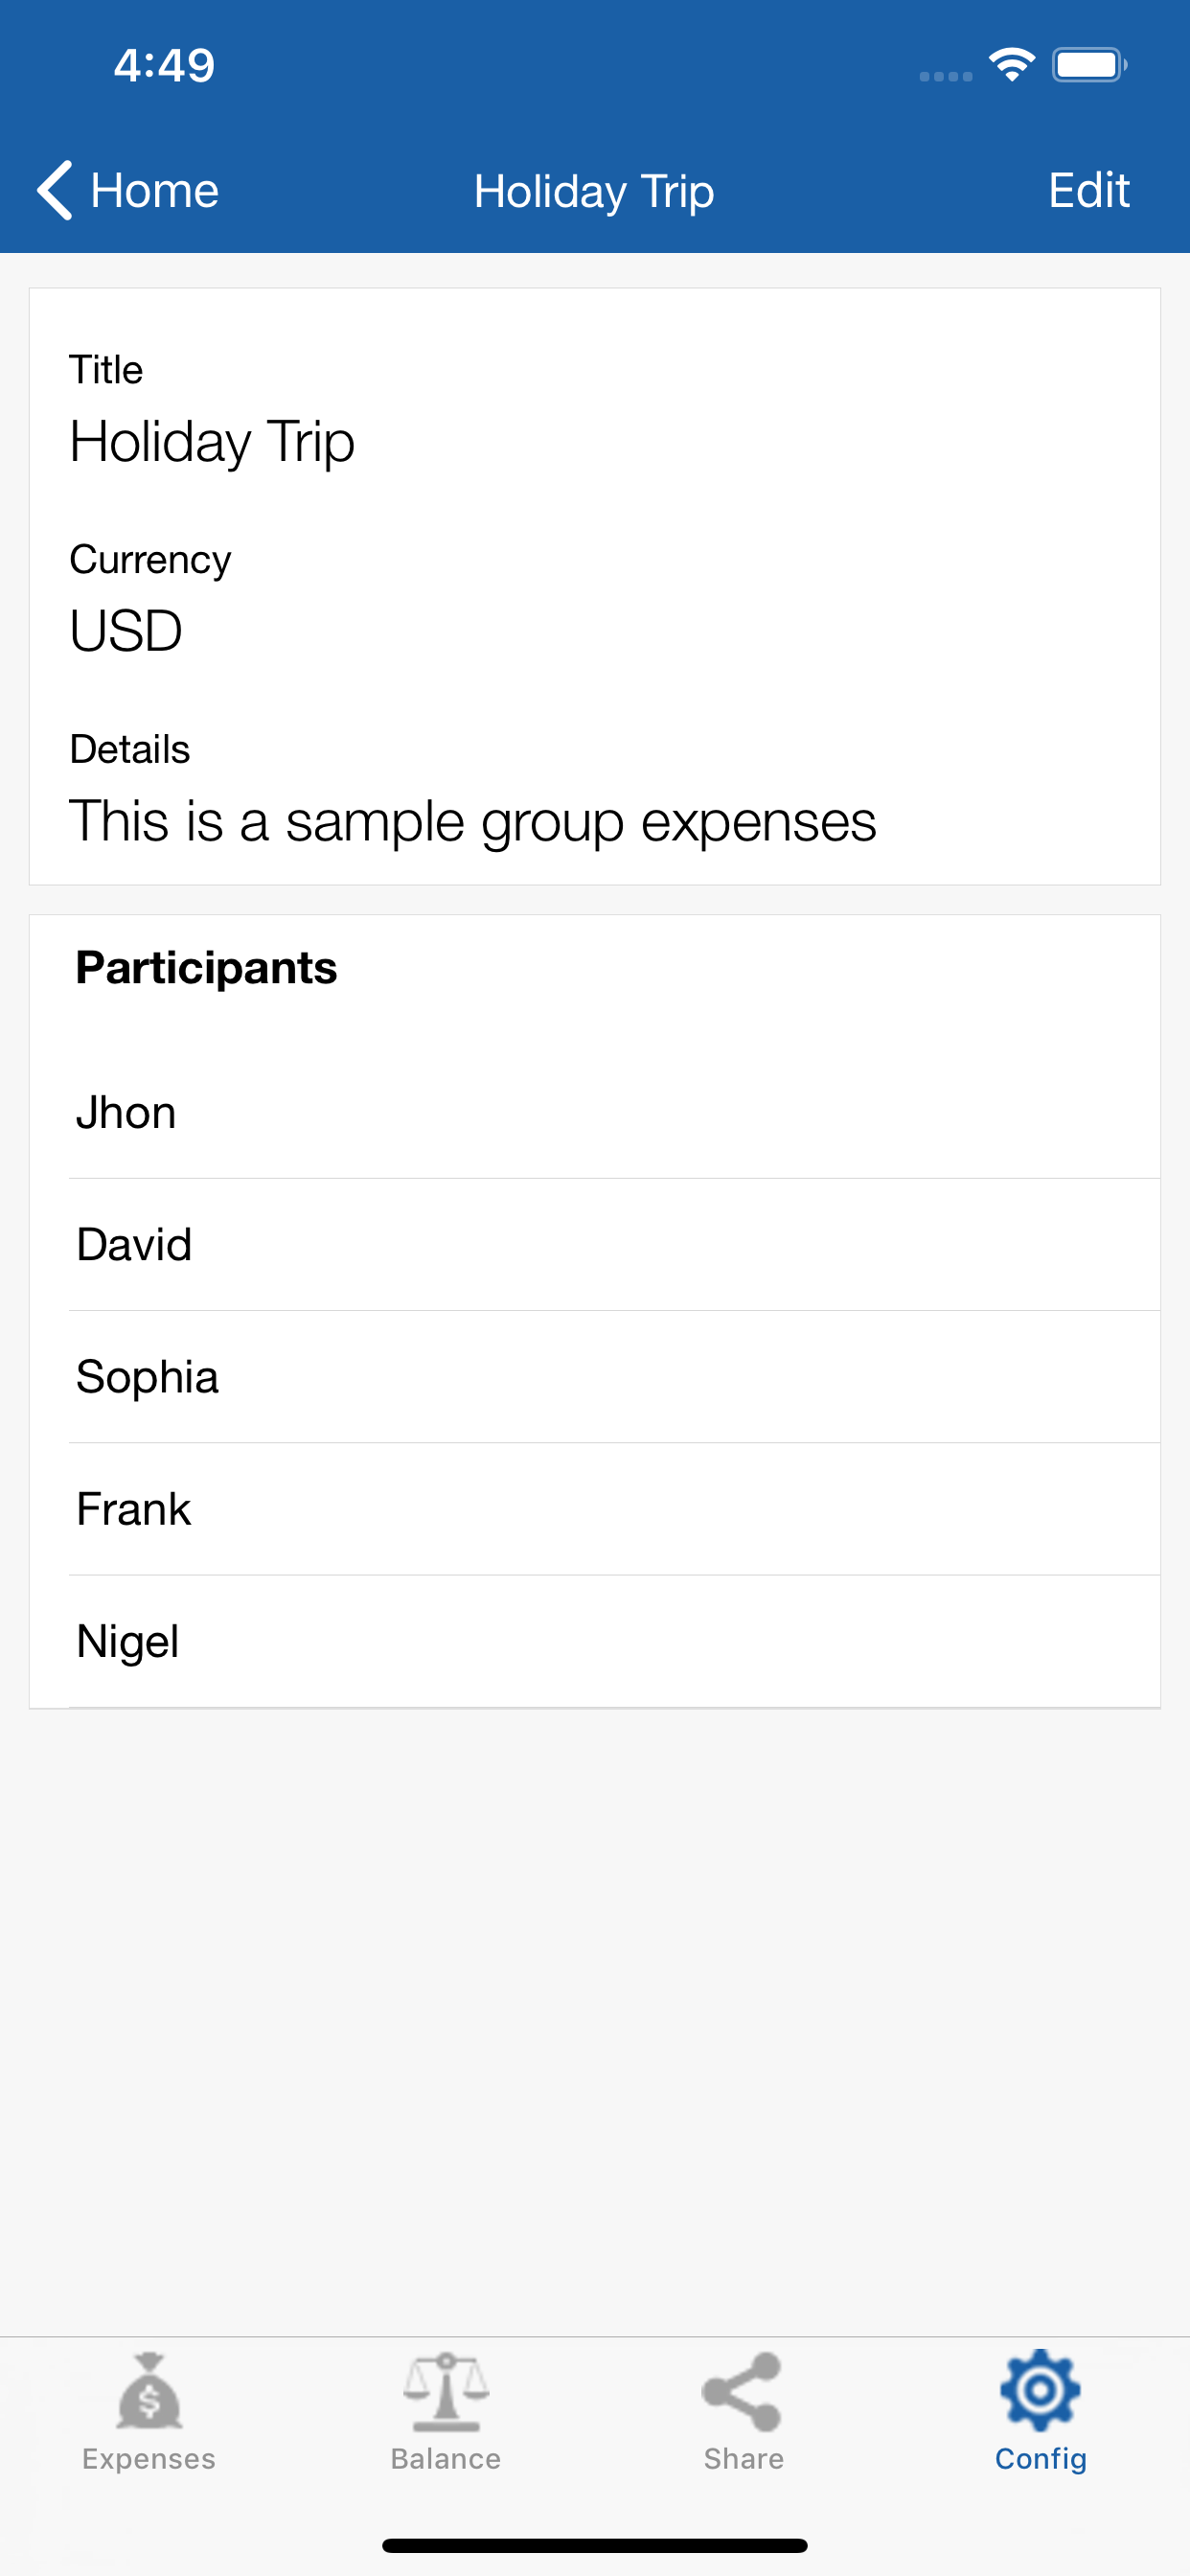Tap the USD currency value
The image size is (1190, 2576).
pos(126,631)
